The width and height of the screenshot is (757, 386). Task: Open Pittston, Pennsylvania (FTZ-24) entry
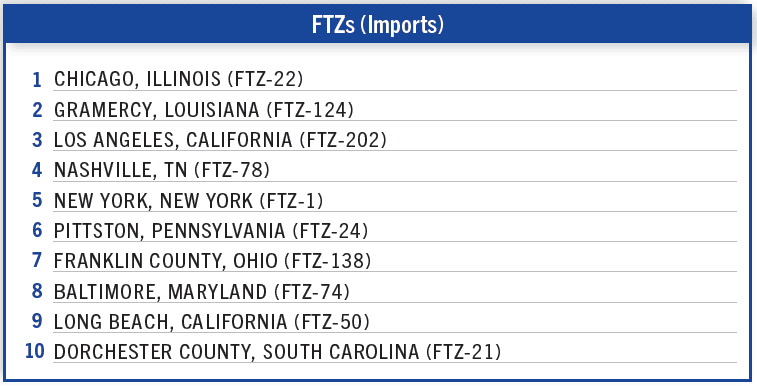click(211, 231)
